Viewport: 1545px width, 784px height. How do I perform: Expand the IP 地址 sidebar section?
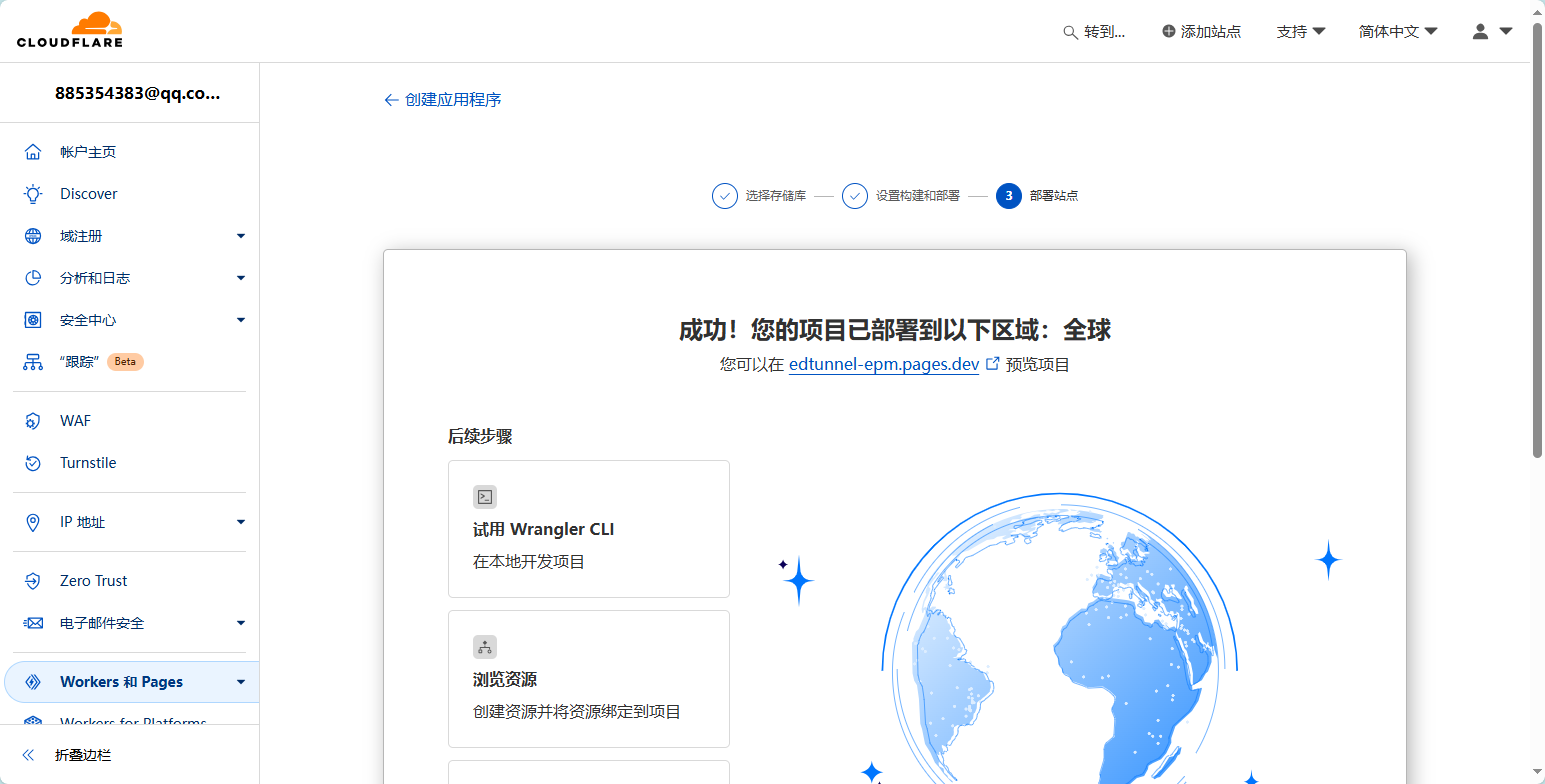click(241, 522)
